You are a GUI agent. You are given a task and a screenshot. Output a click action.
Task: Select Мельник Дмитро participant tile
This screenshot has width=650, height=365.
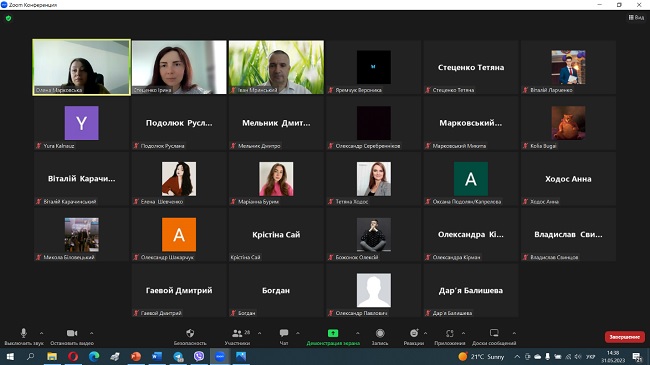tap(276, 123)
